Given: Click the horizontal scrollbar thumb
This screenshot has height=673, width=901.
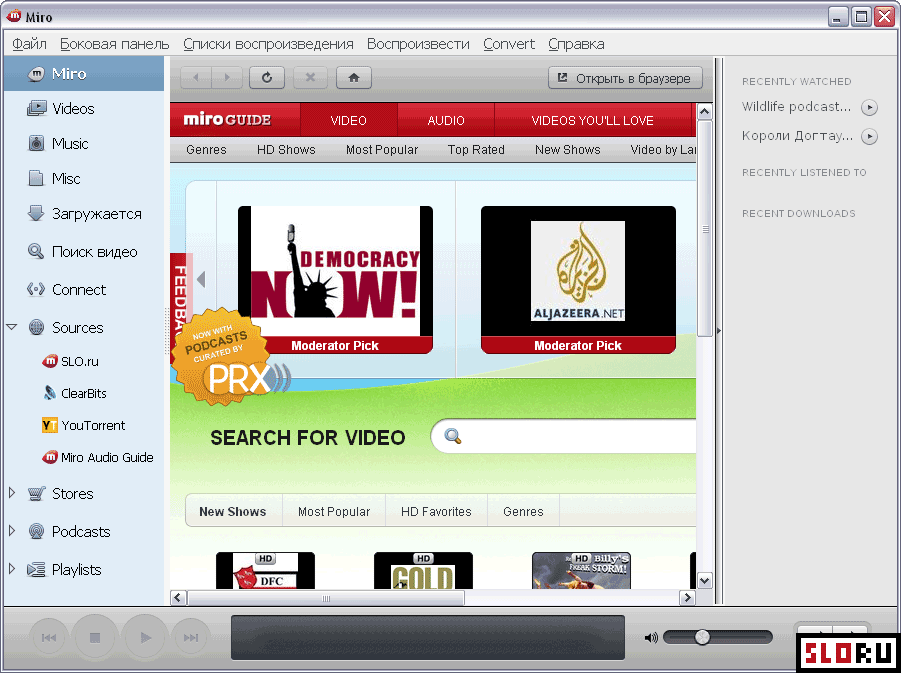Looking at the screenshot, I should (326, 598).
